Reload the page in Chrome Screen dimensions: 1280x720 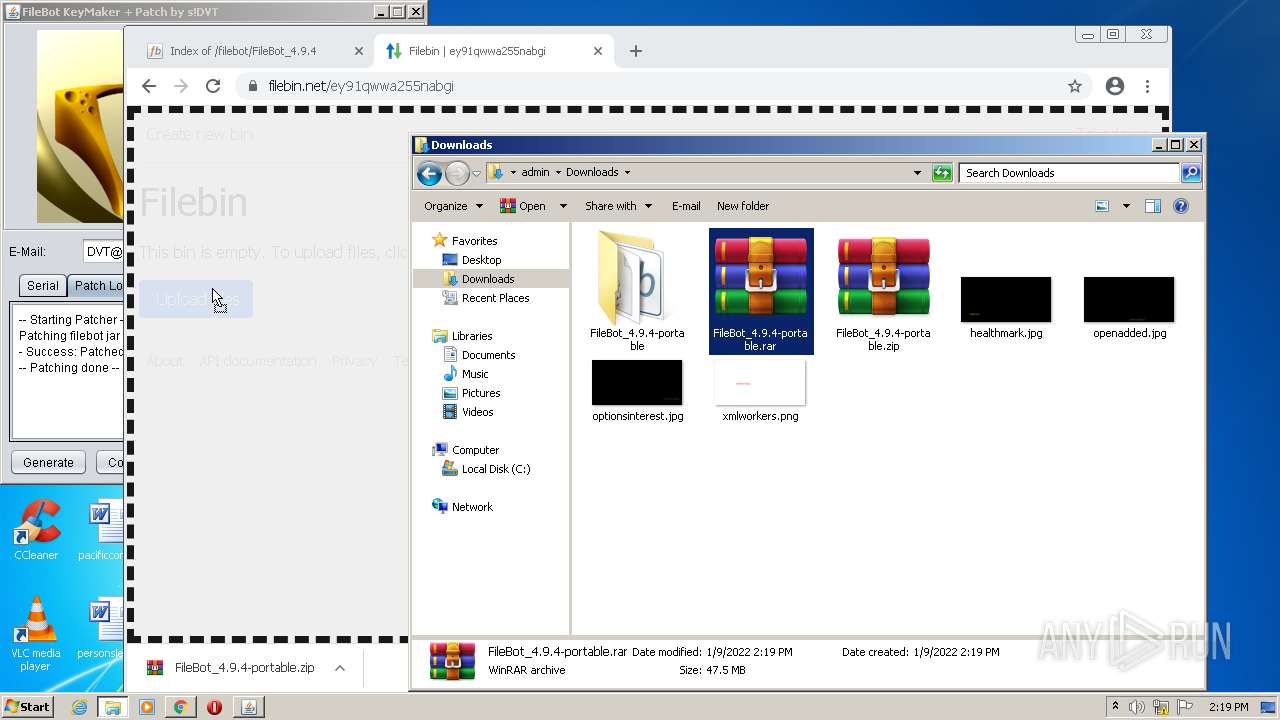[213, 86]
